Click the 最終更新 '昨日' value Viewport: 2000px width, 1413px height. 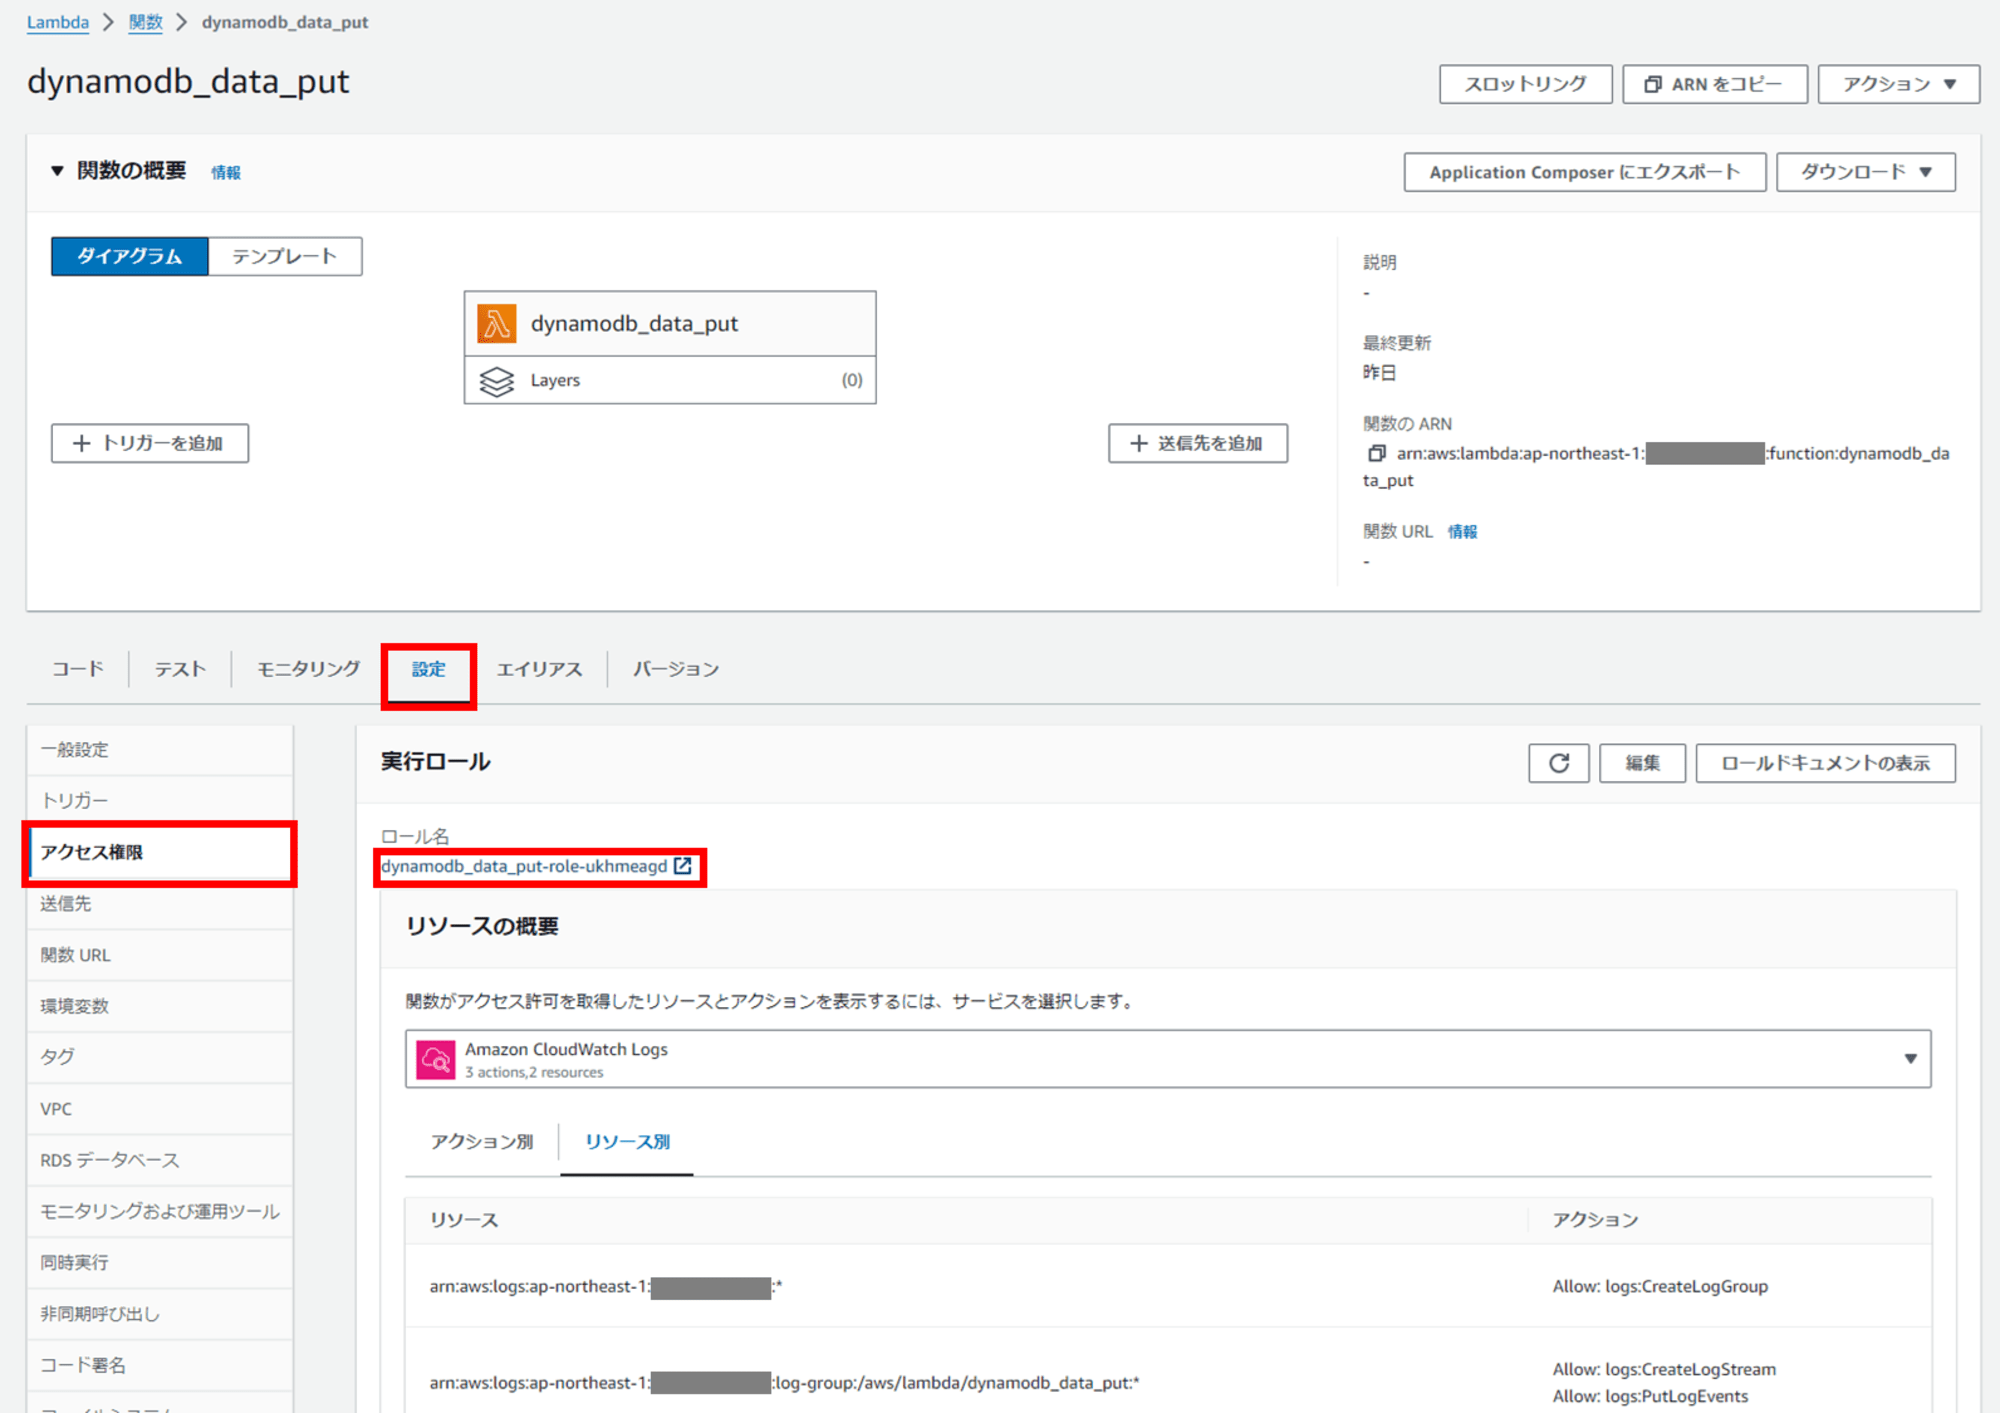[x=1379, y=373]
